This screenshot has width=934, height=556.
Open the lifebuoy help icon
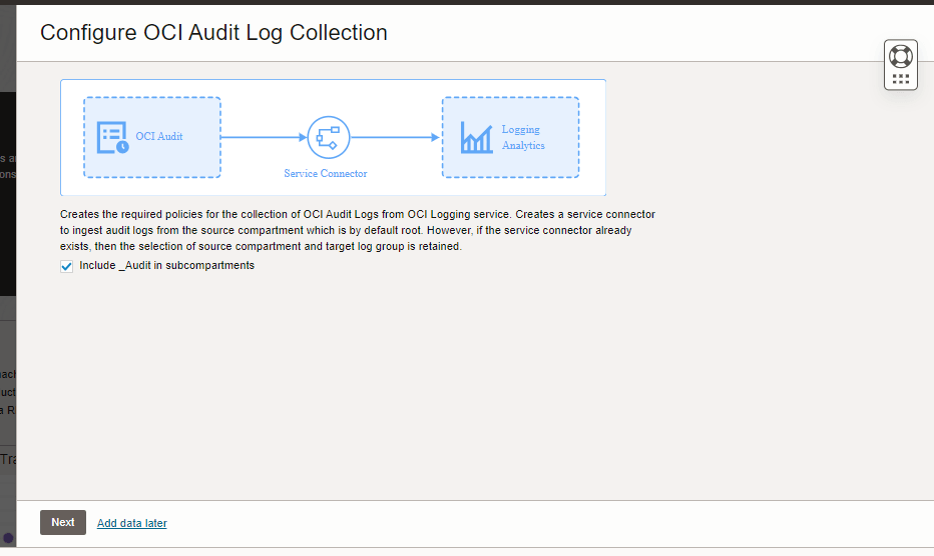click(900, 57)
